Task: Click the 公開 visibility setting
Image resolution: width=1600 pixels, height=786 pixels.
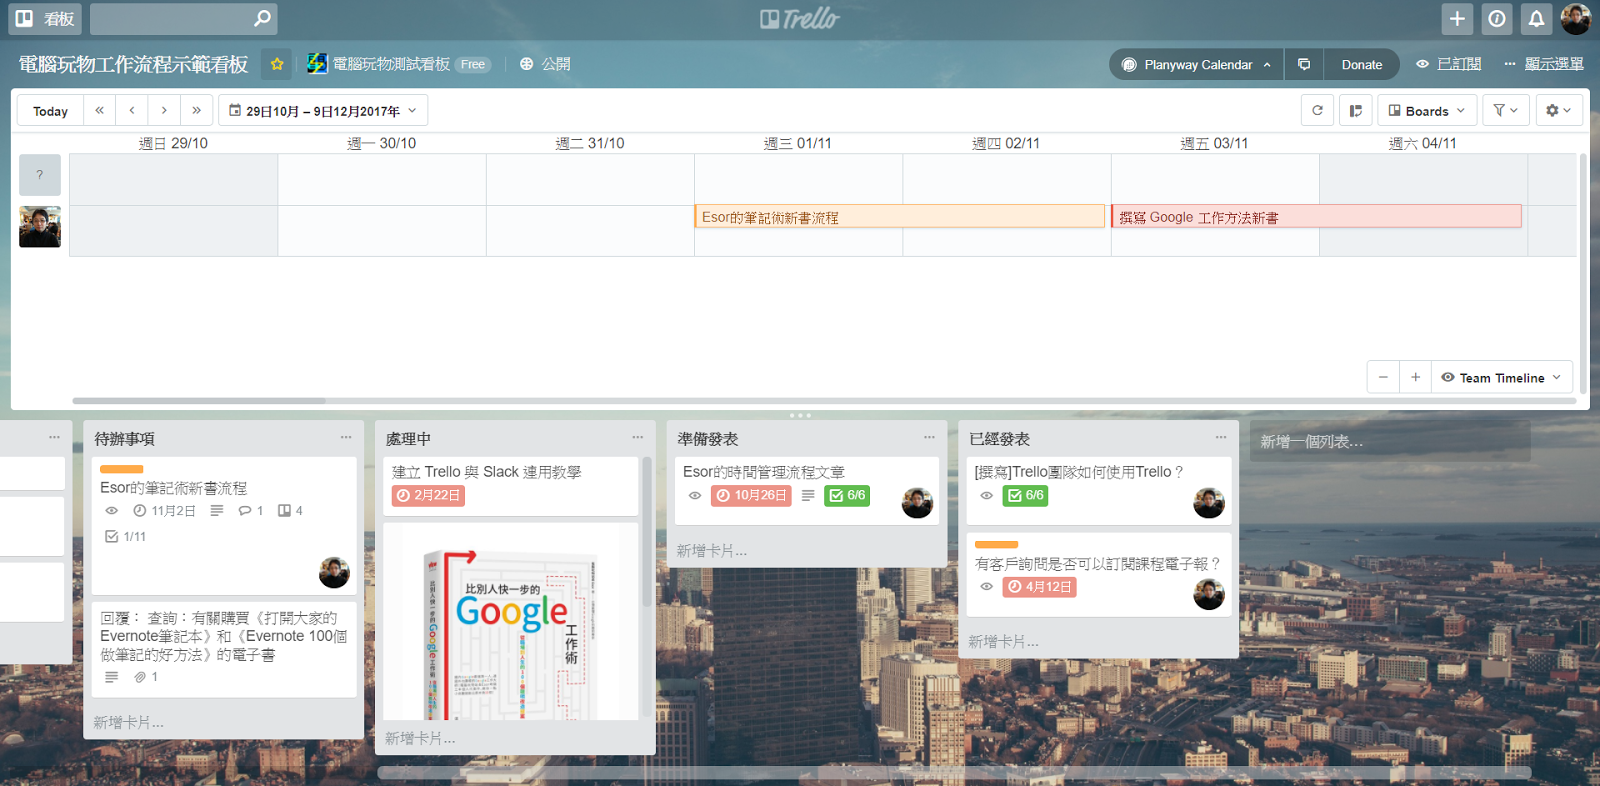Action: pos(545,64)
